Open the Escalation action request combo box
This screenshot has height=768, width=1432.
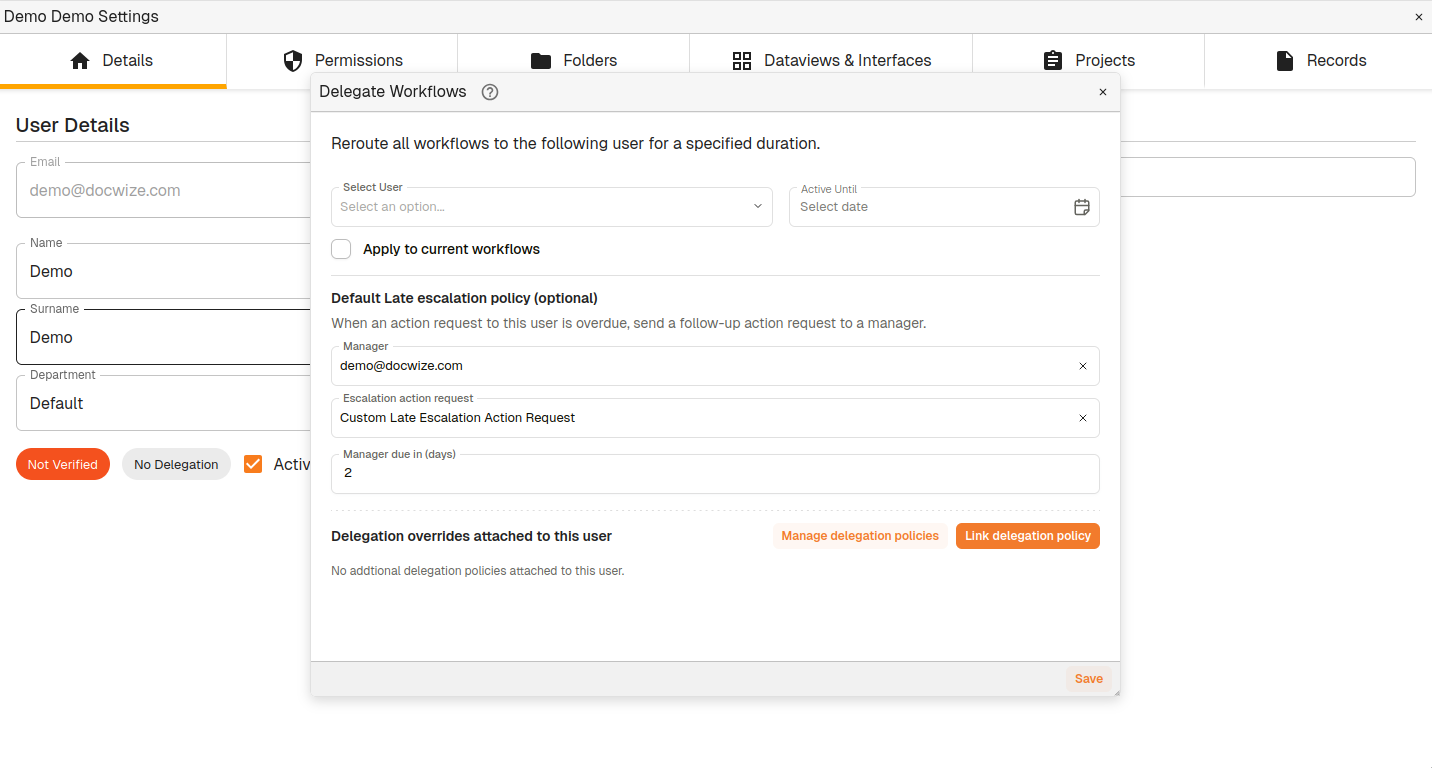point(700,418)
